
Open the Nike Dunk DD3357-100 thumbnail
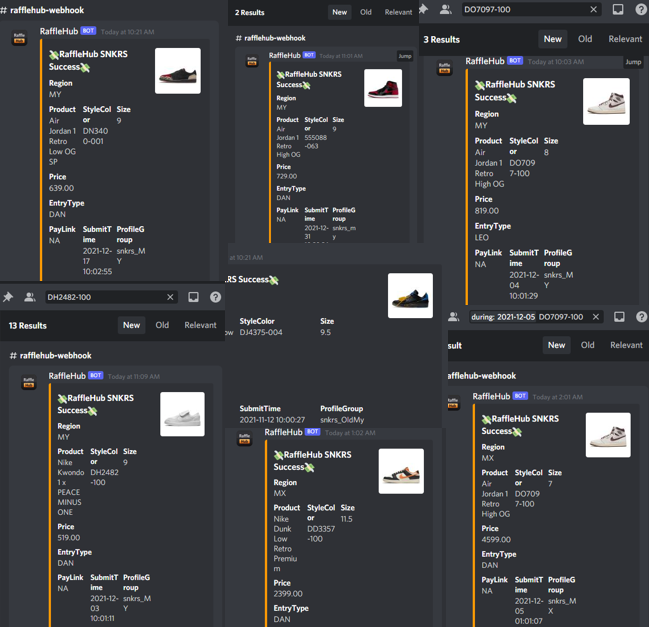pos(401,471)
